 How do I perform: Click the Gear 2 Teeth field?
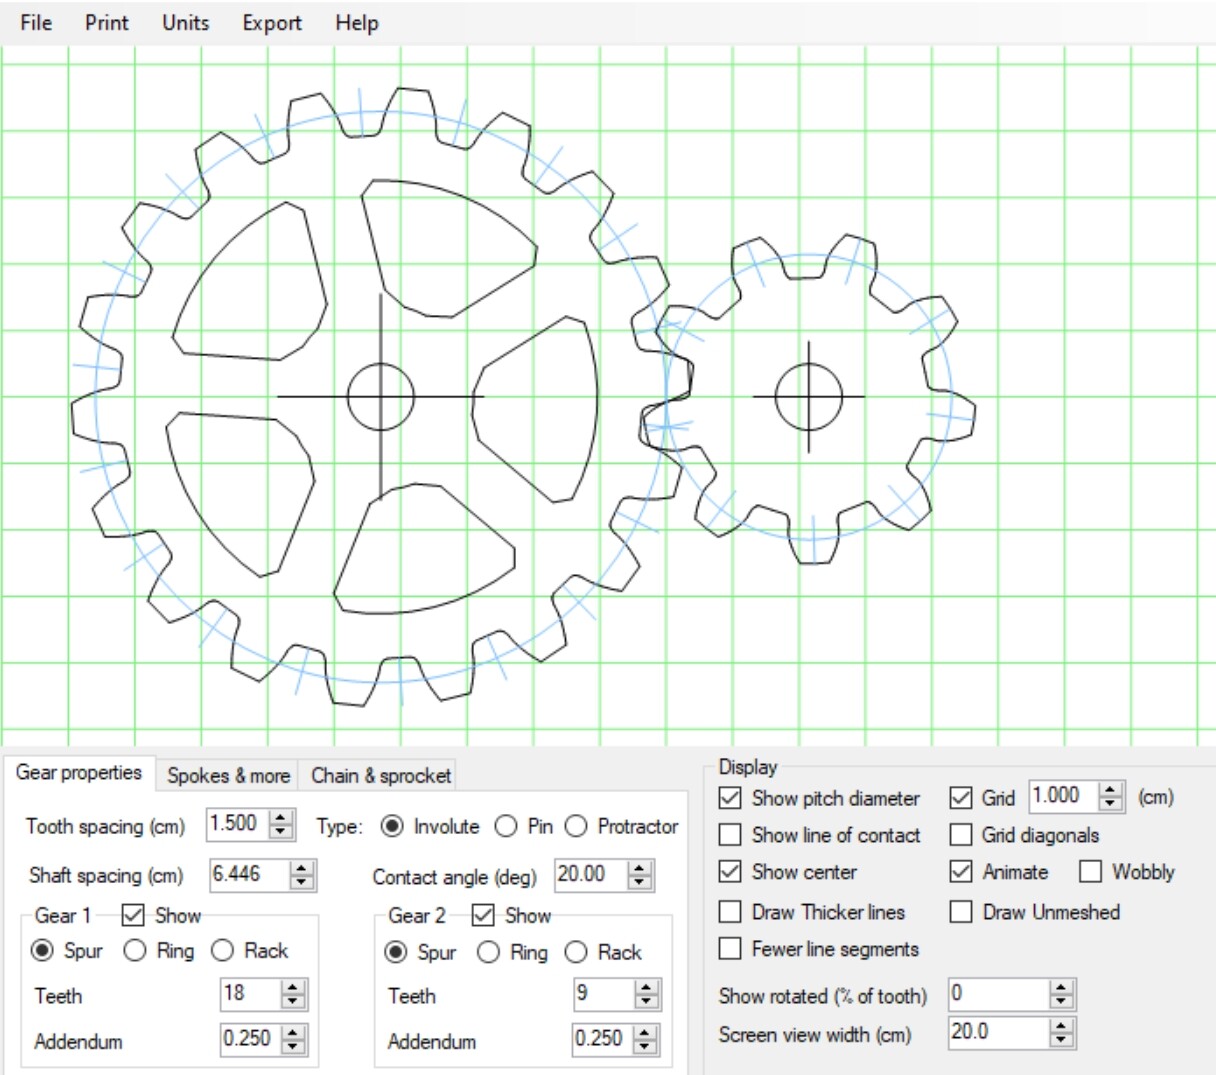(x=604, y=993)
